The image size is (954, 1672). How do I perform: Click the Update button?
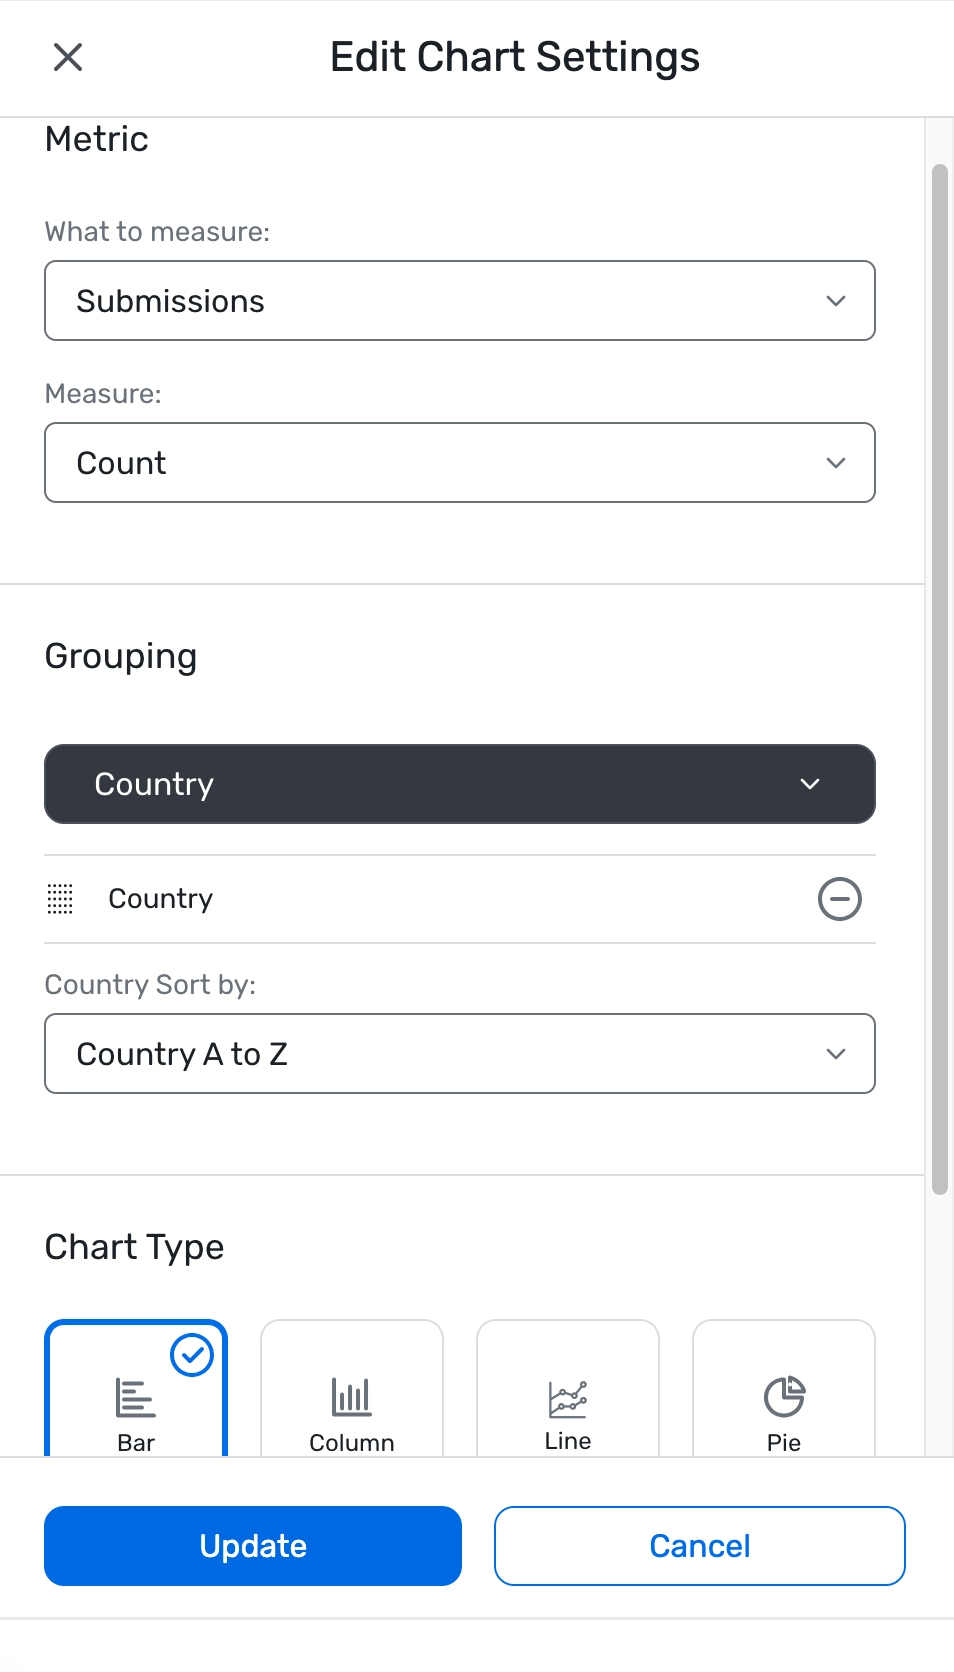click(253, 1546)
